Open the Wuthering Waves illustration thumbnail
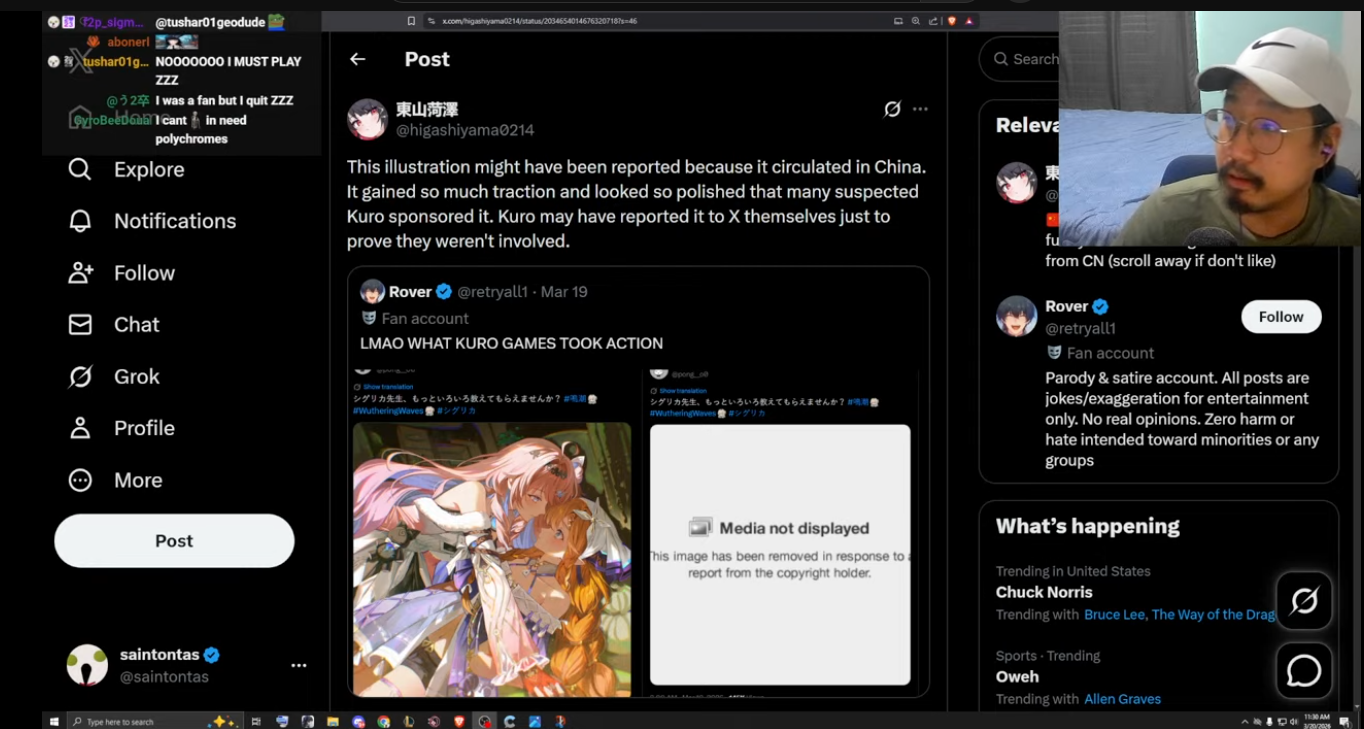Viewport: 1364px width, 729px height. [x=492, y=559]
